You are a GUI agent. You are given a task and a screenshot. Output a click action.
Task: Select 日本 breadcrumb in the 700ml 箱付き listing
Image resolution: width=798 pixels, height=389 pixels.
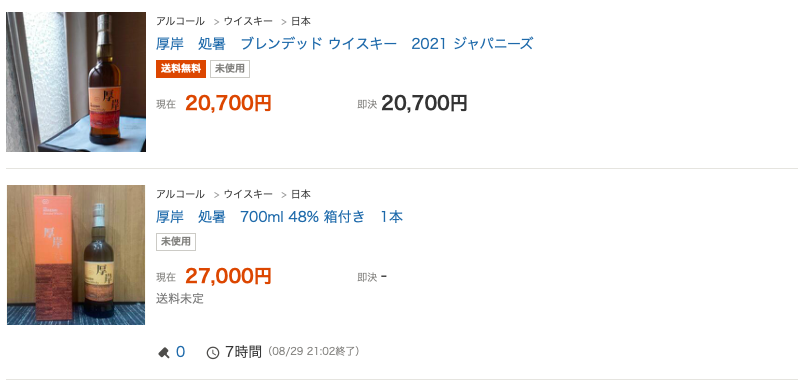click(301, 194)
